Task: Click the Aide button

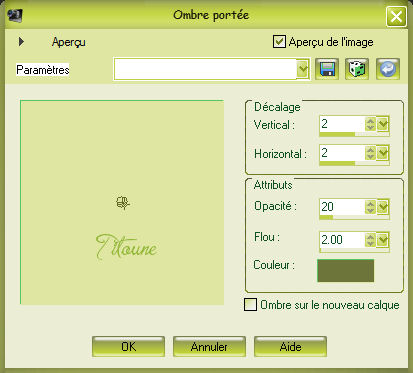Action: pyautogui.click(x=290, y=347)
